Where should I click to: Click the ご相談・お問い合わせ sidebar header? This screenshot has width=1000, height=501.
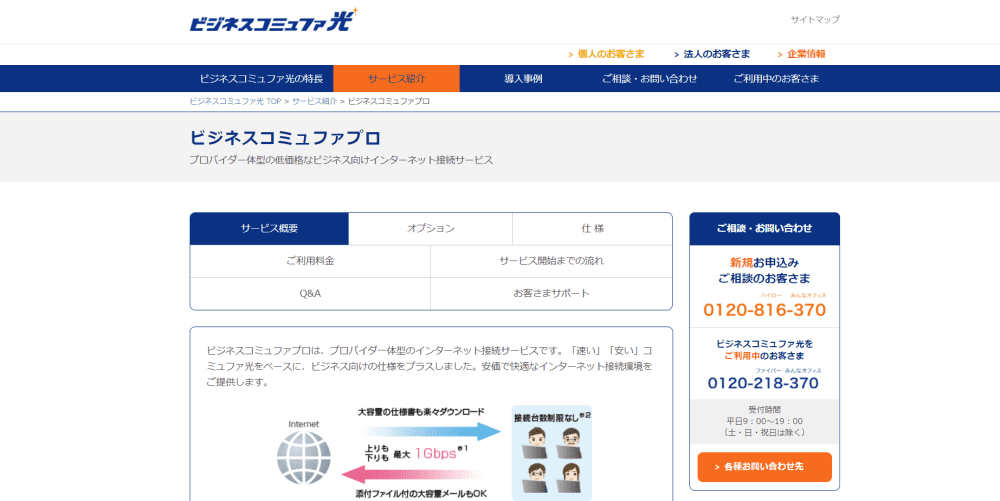pos(764,228)
